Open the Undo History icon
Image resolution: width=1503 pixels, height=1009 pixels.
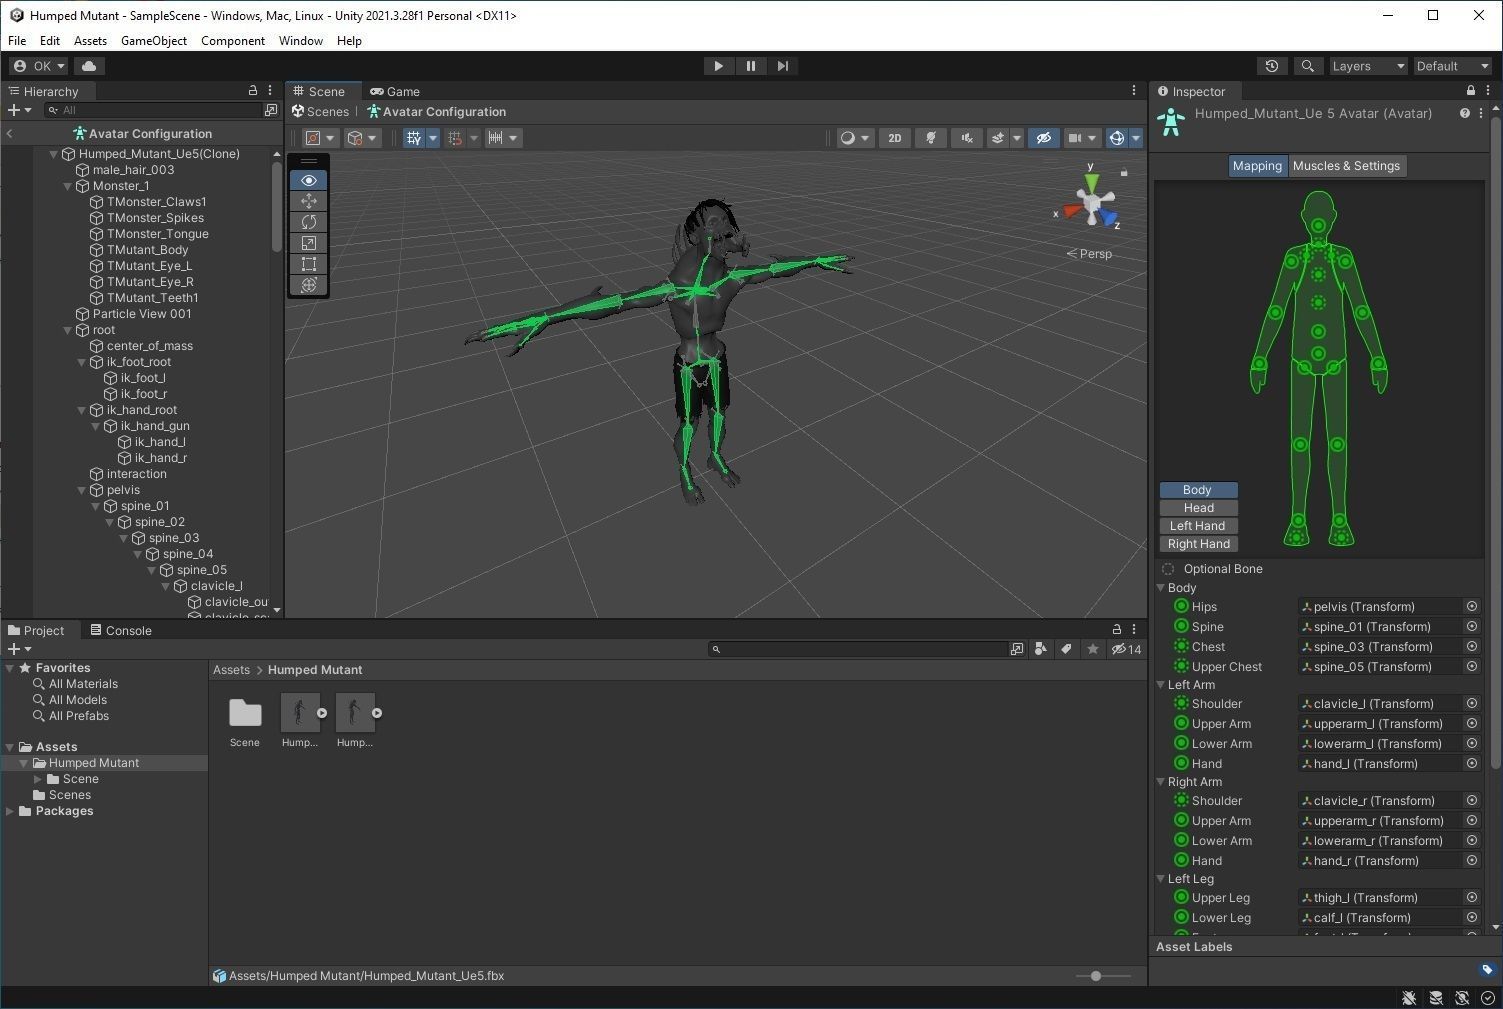1272,66
